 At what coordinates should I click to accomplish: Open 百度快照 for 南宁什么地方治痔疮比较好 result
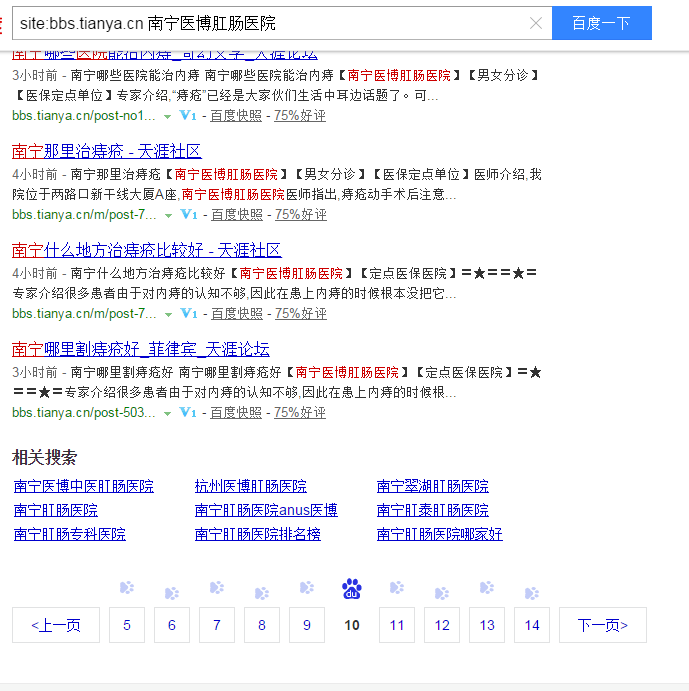coord(237,313)
